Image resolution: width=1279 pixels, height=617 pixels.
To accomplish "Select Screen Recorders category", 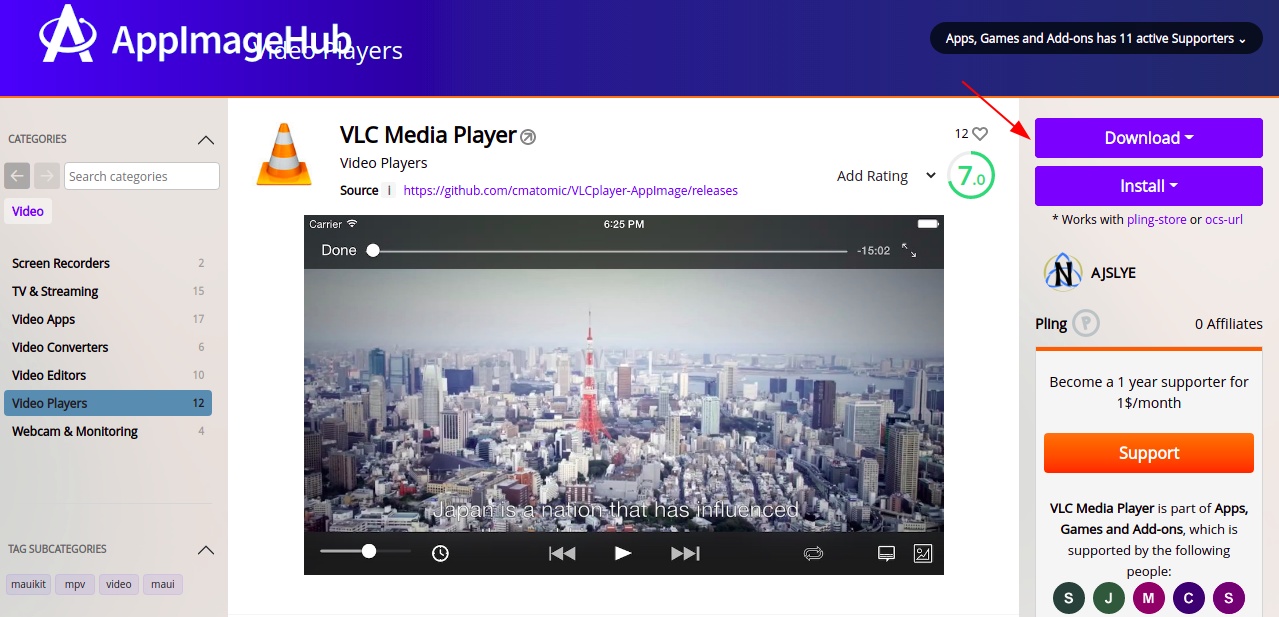I will (x=108, y=263).
